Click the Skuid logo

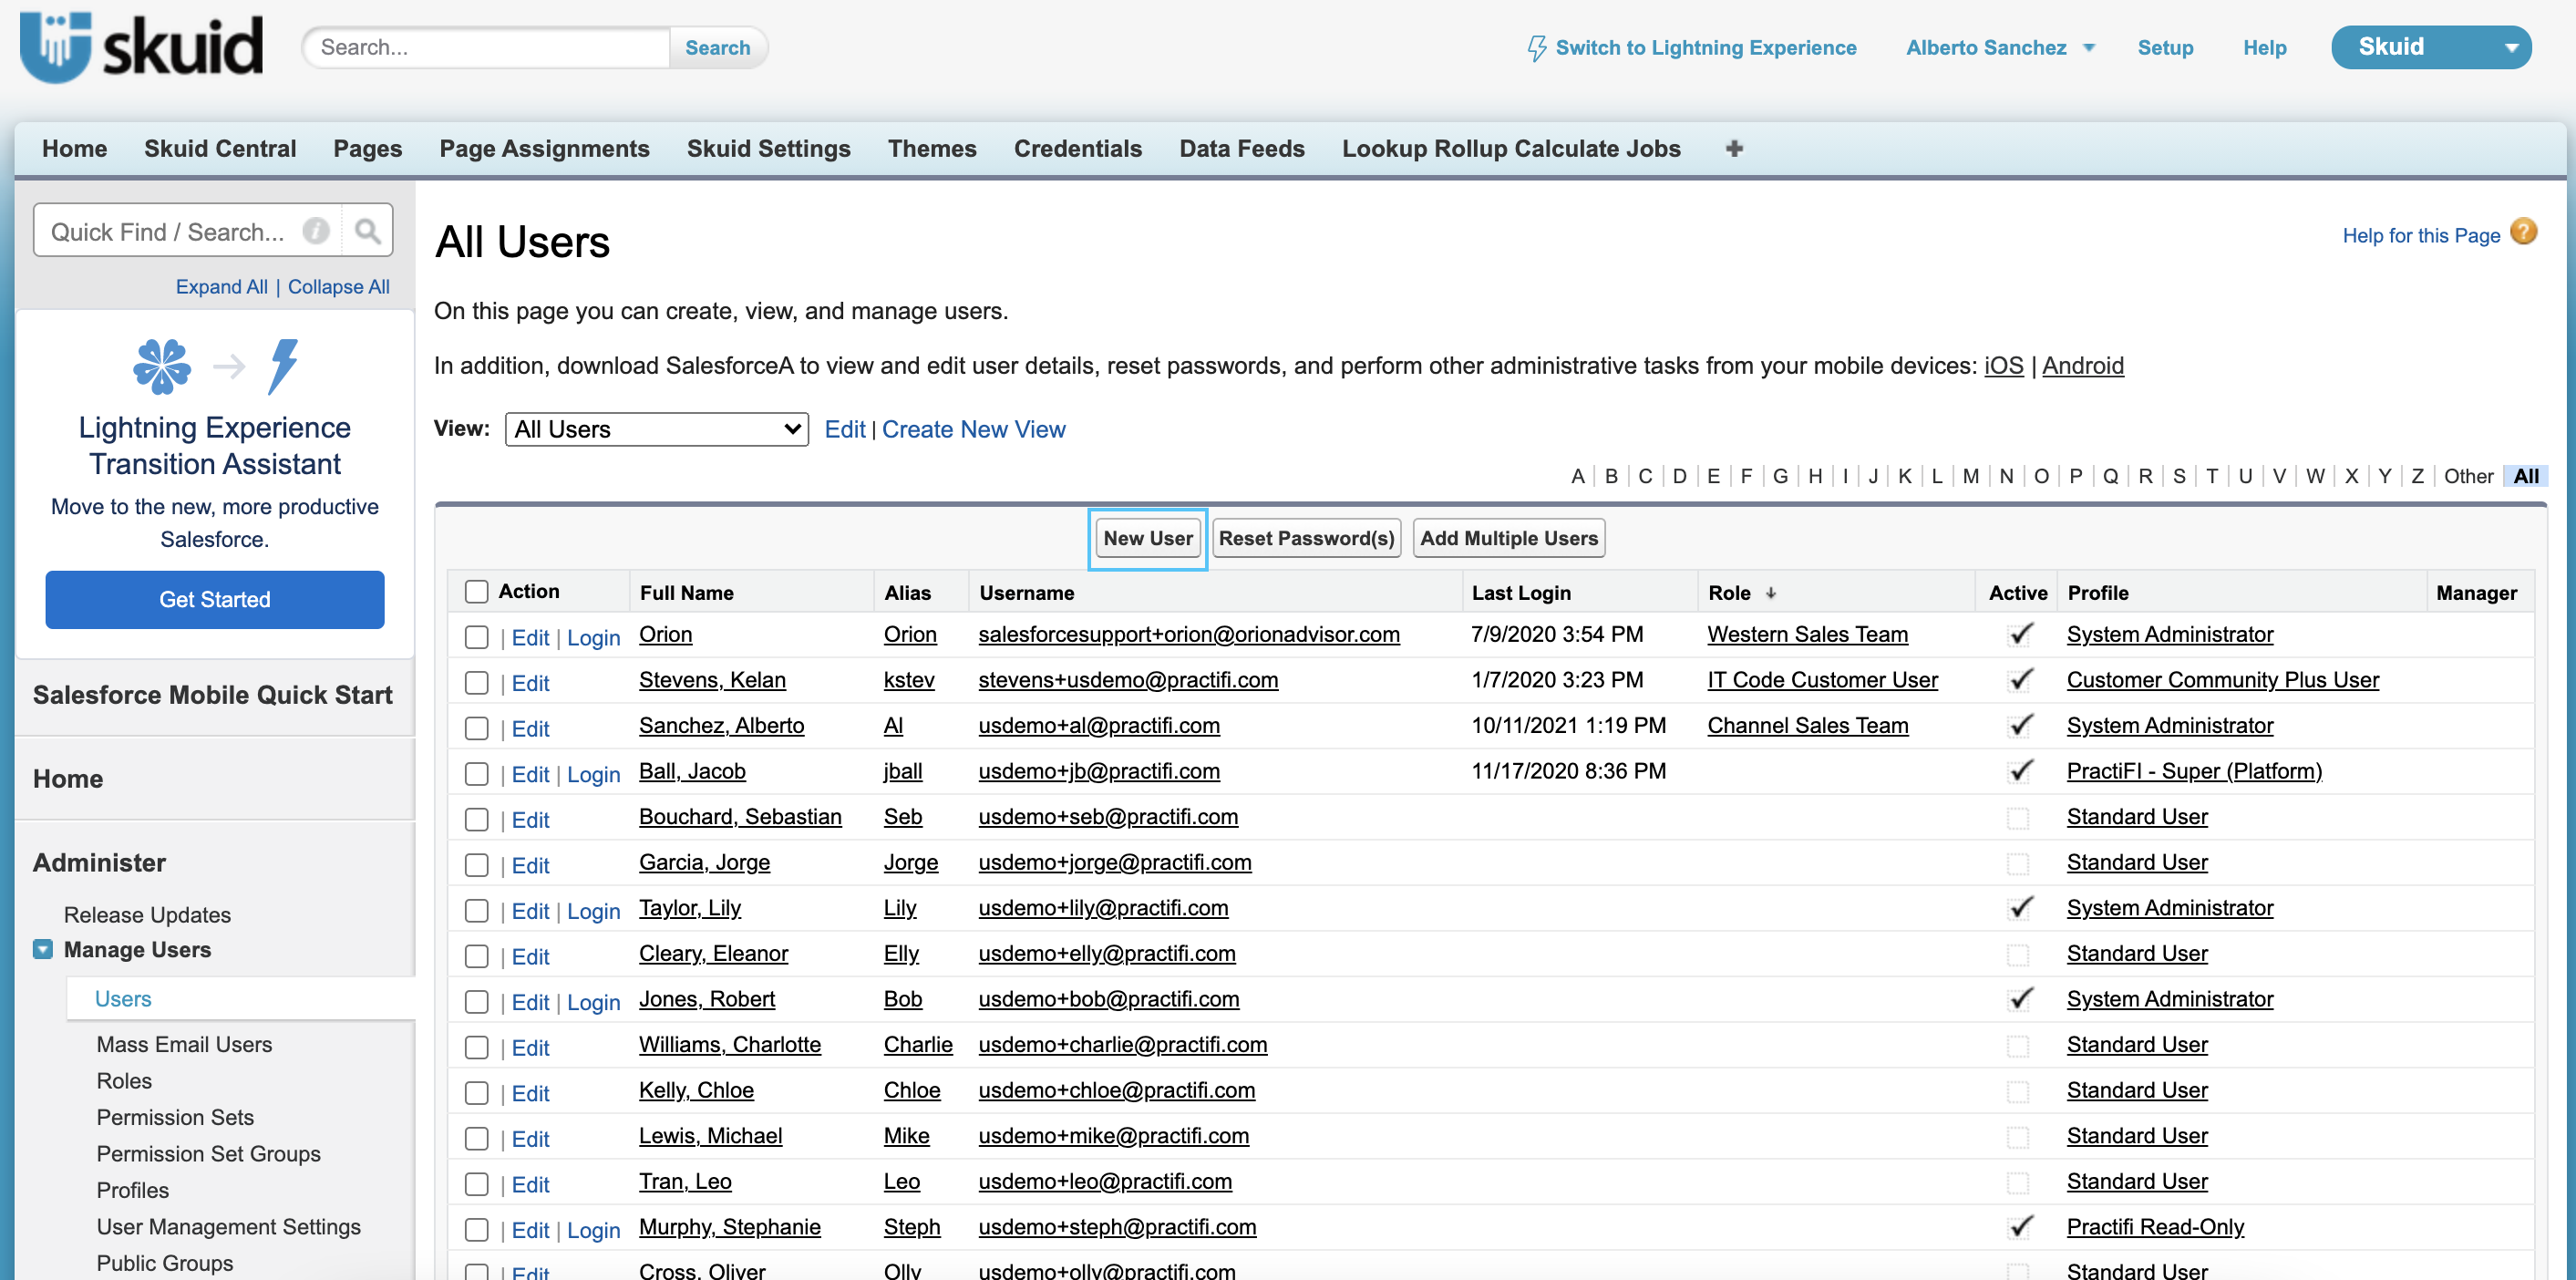pyautogui.click(x=141, y=47)
